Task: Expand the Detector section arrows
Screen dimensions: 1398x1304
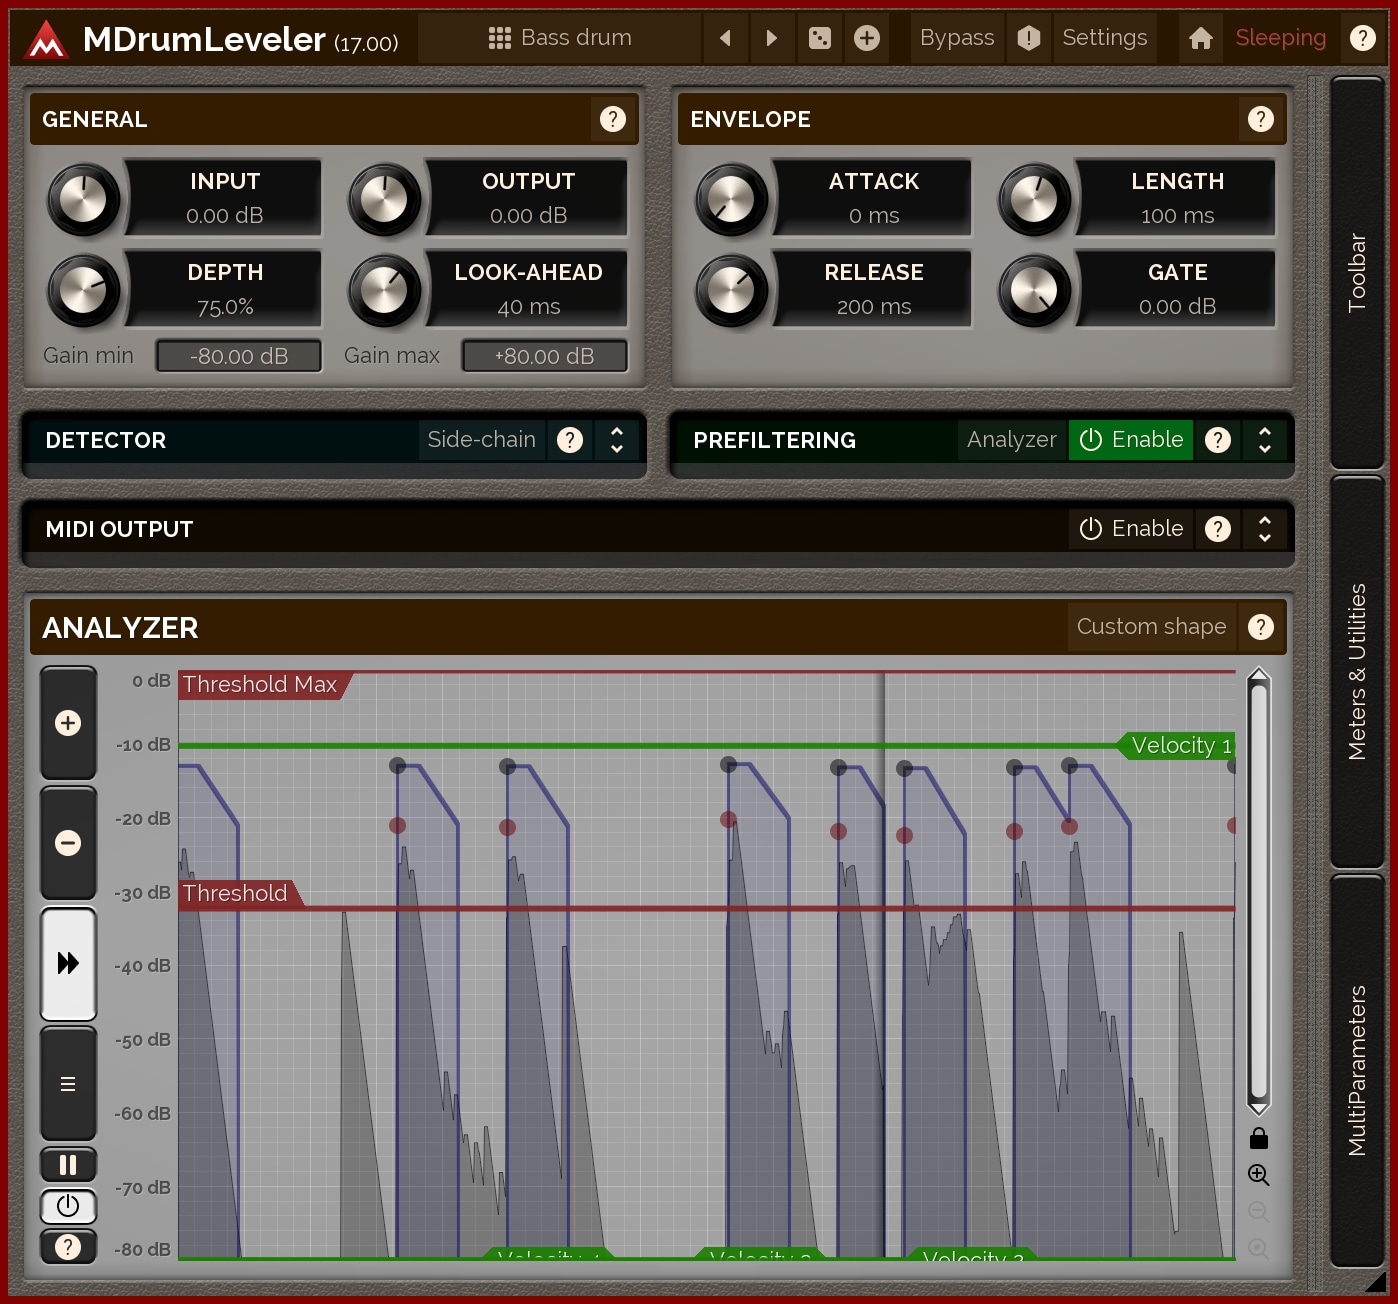Action: pyautogui.click(x=617, y=440)
